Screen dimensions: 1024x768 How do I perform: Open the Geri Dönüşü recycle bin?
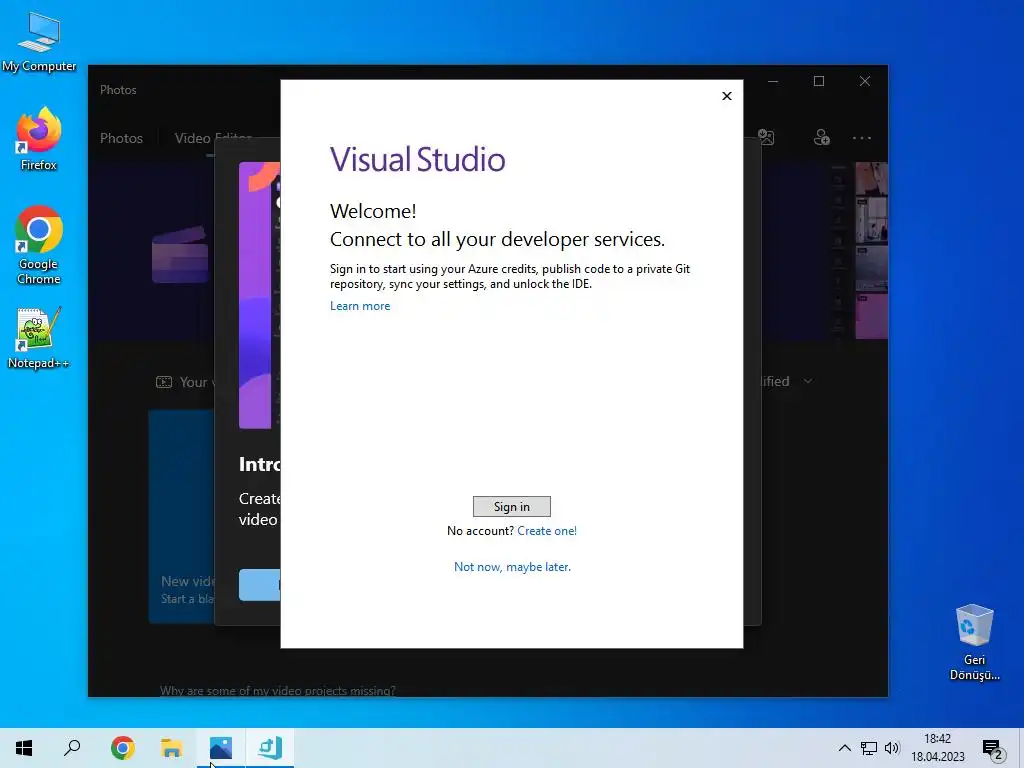(974, 642)
